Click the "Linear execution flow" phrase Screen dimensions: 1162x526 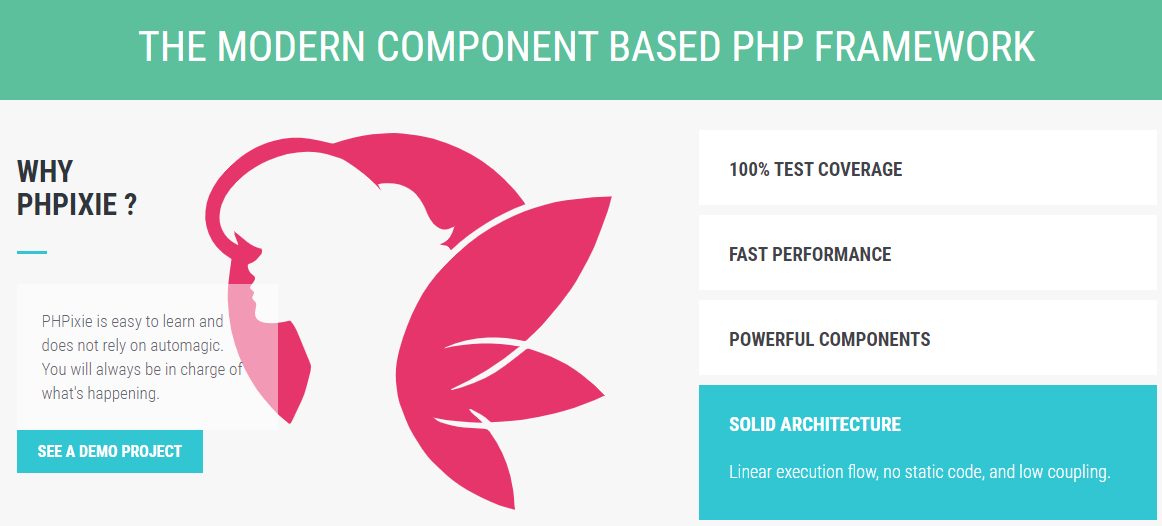[x=802, y=472]
